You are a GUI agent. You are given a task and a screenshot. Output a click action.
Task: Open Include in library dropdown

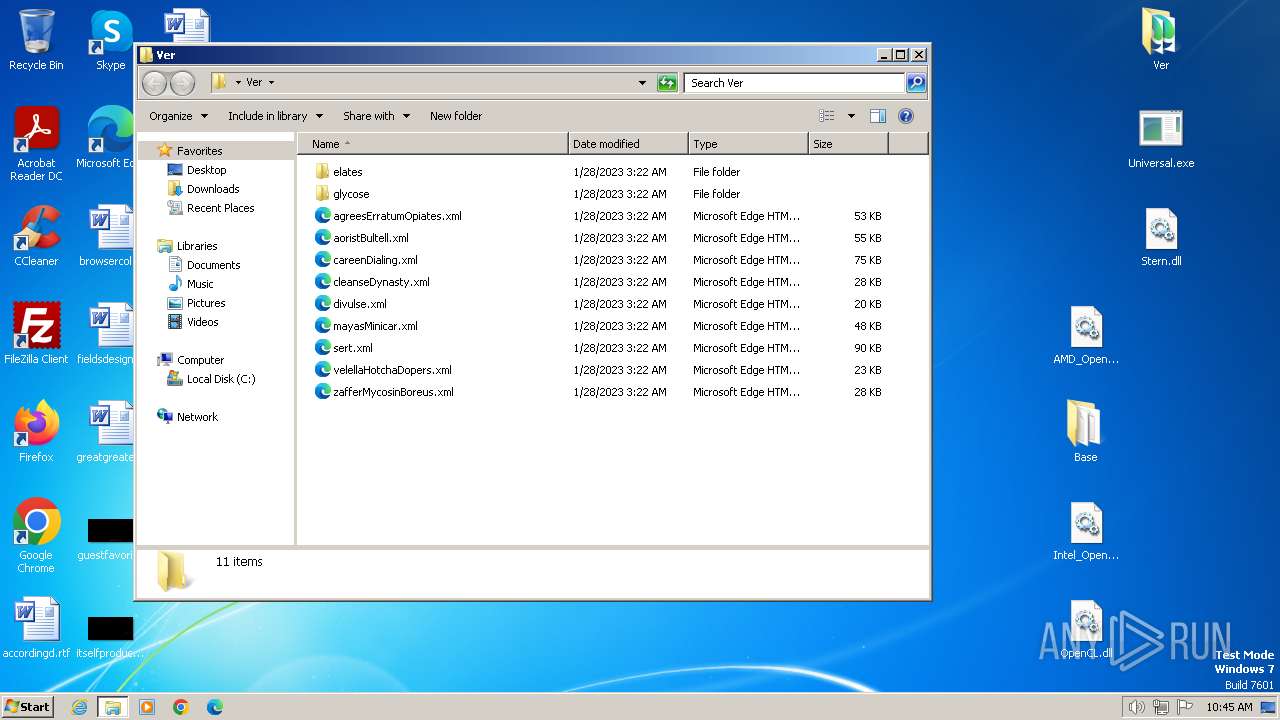coord(275,116)
